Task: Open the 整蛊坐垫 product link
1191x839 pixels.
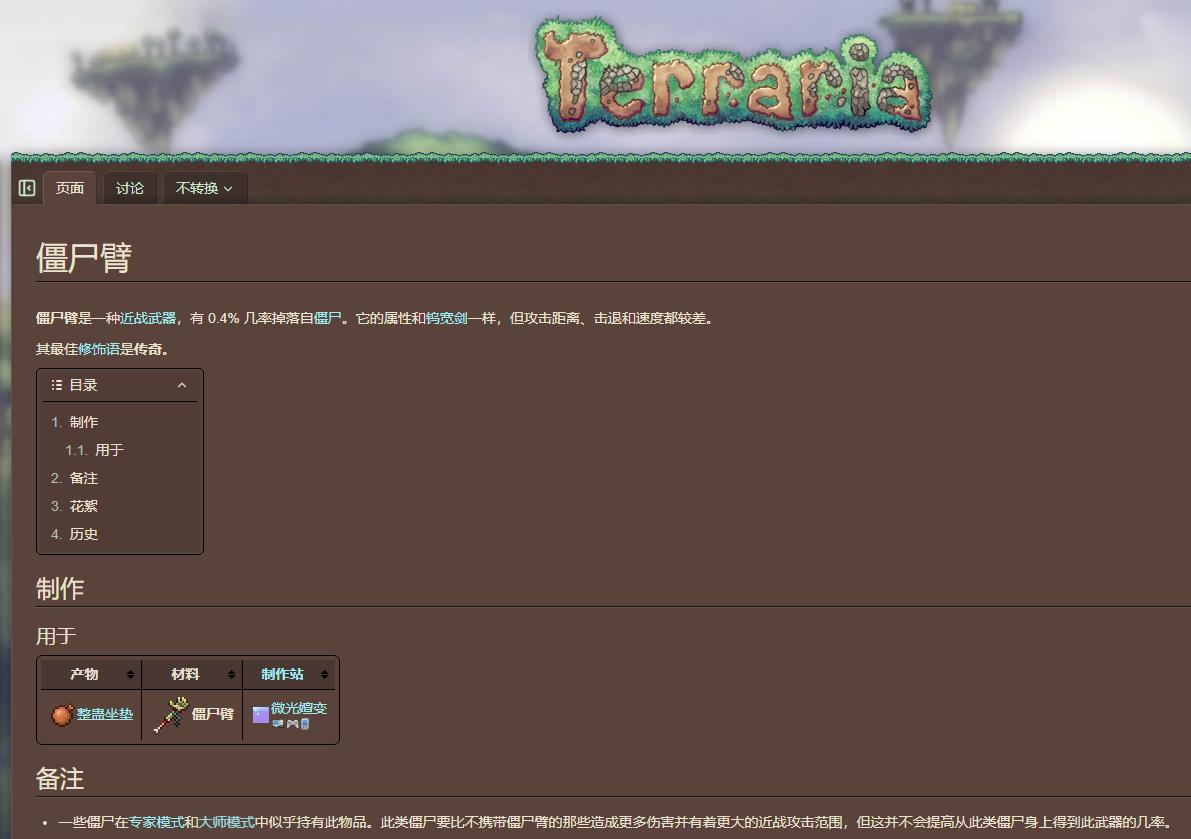Action: click(105, 714)
